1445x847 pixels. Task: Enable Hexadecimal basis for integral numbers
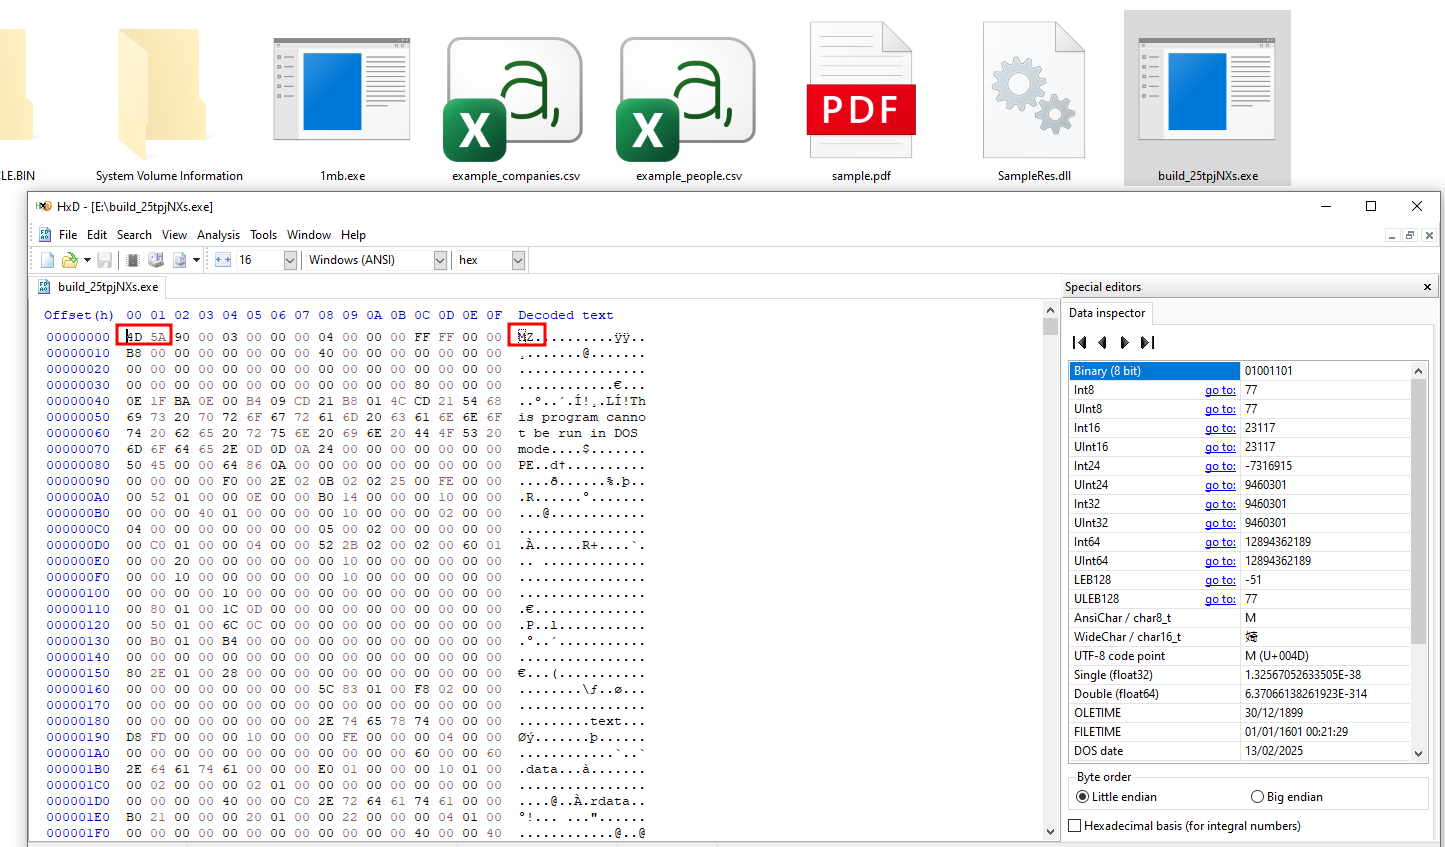coord(1184,826)
